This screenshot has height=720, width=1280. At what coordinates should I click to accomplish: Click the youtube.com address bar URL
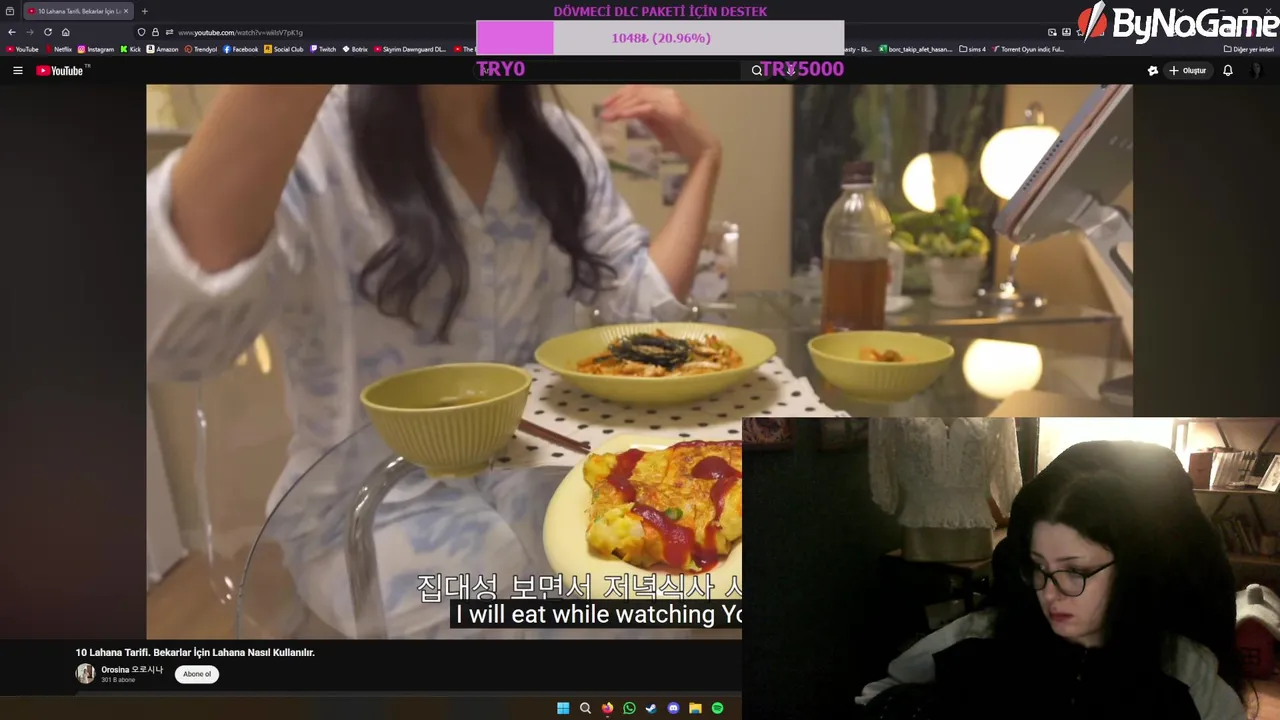(x=240, y=32)
